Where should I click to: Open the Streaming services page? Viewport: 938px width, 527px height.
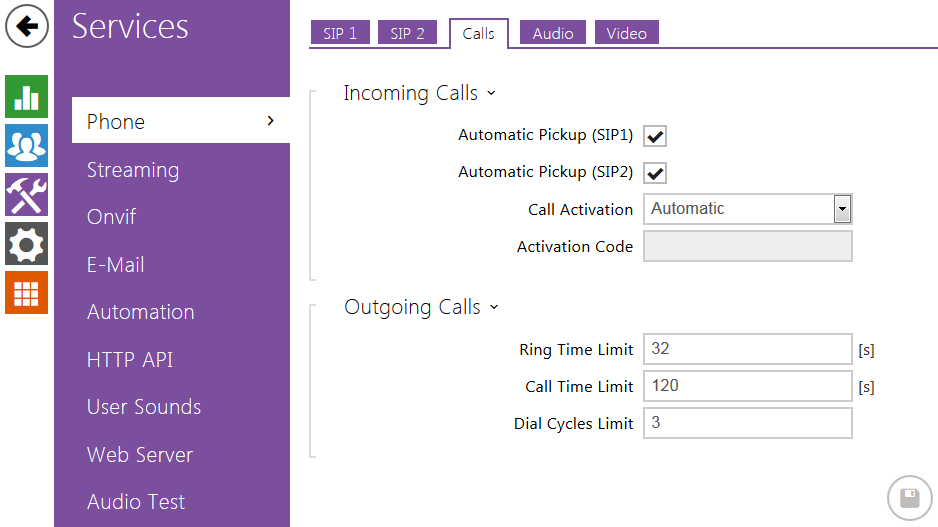(x=133, y=170)
